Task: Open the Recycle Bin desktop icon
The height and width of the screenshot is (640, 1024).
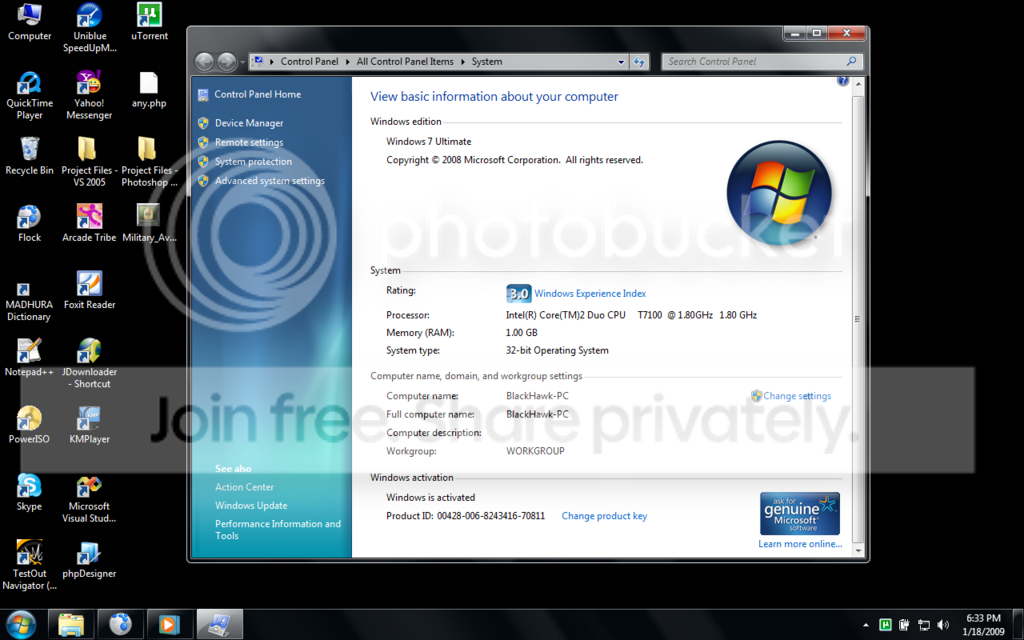Action: (29, 157)
